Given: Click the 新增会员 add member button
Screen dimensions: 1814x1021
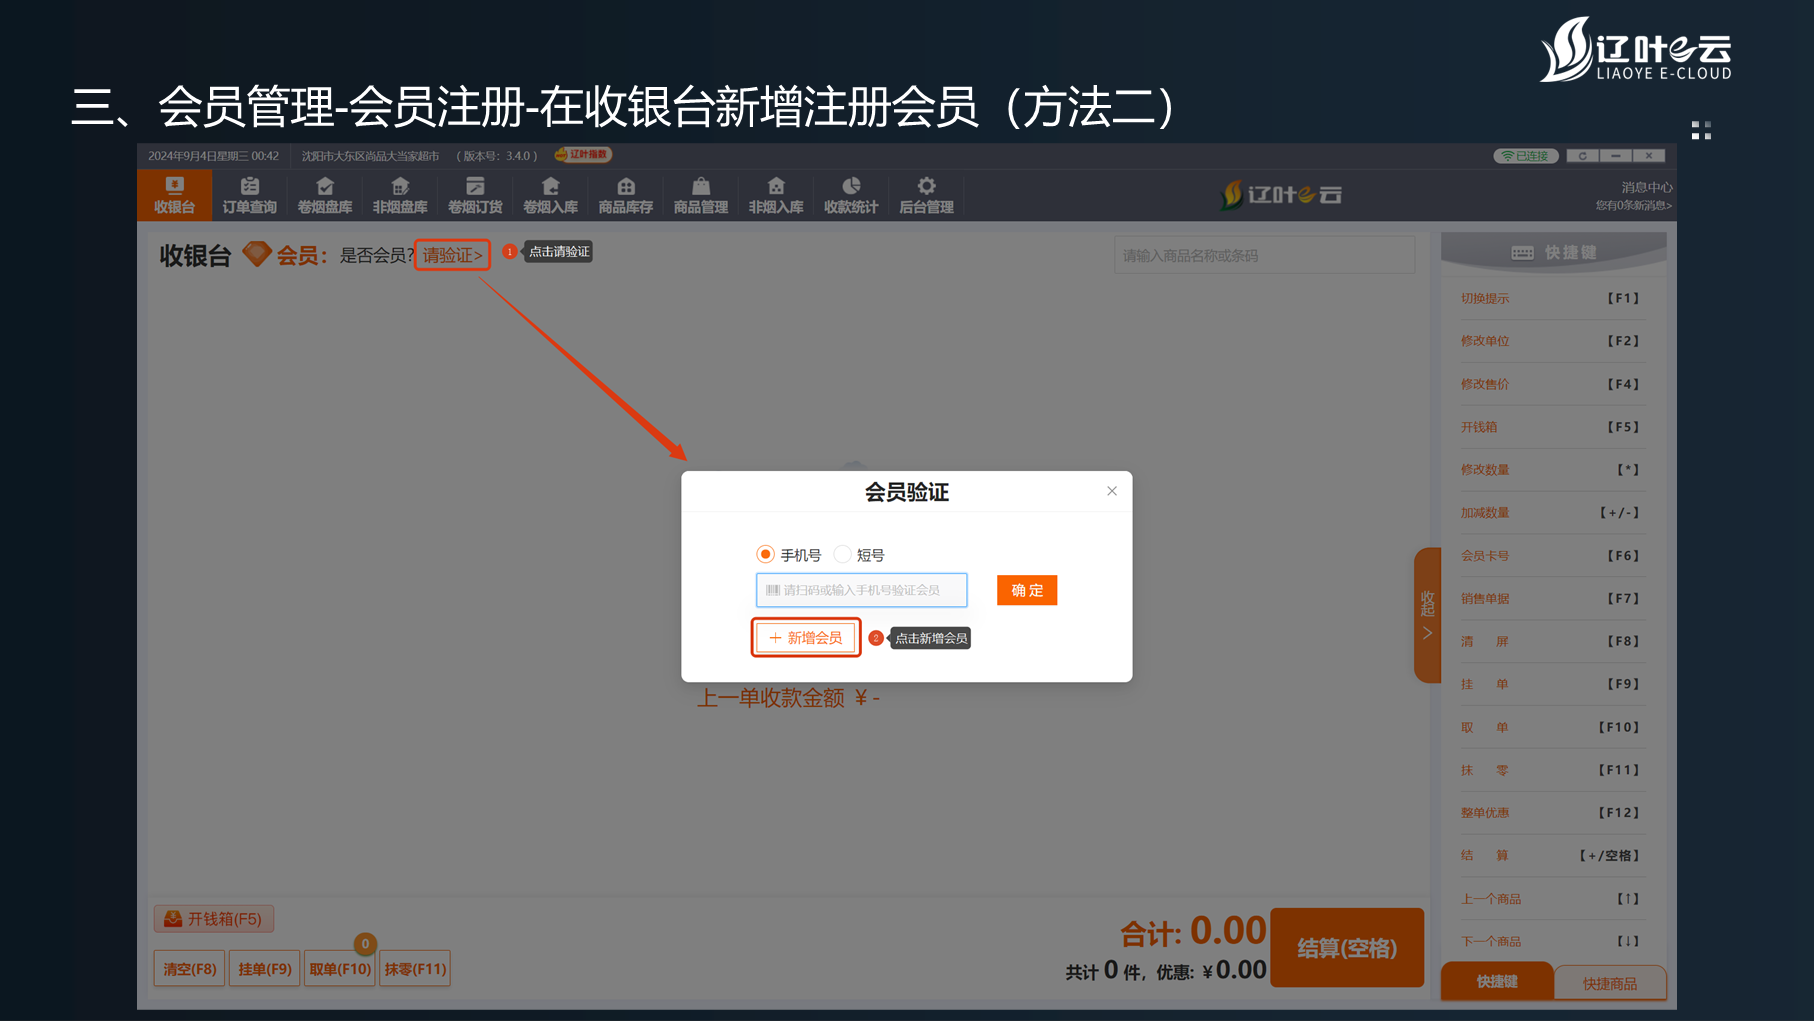Looking at the screenshot, I should click(x=806, y=638).
